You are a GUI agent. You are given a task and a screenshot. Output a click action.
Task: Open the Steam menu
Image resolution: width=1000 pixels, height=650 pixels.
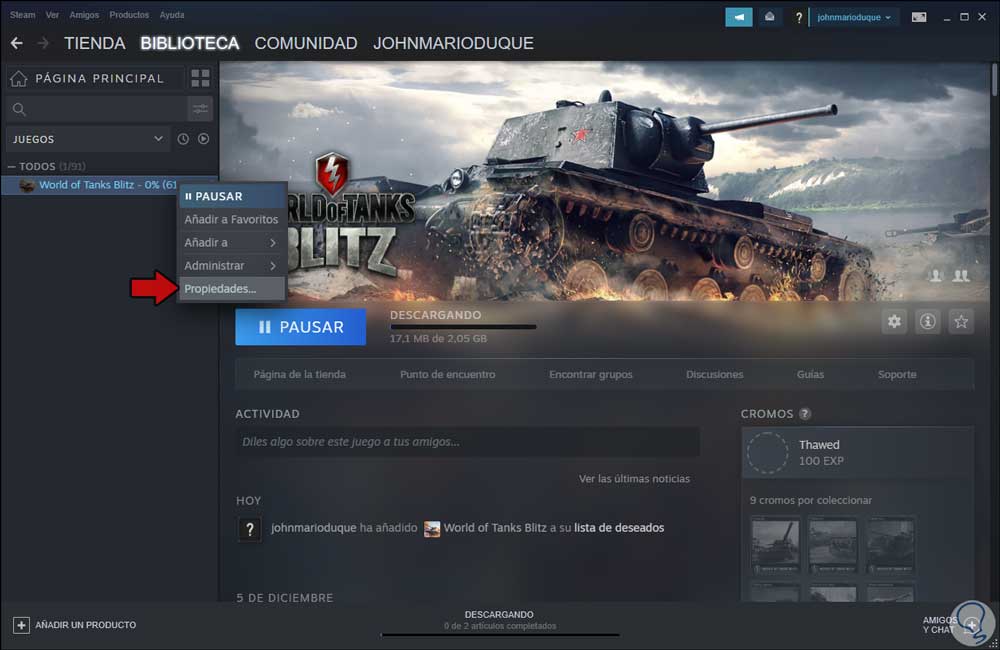pyautogui.click(x=22, y=15)
